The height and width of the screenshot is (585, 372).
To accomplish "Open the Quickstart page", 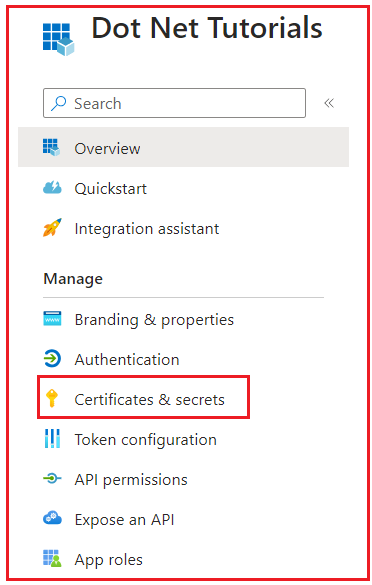I will (110, 188).
